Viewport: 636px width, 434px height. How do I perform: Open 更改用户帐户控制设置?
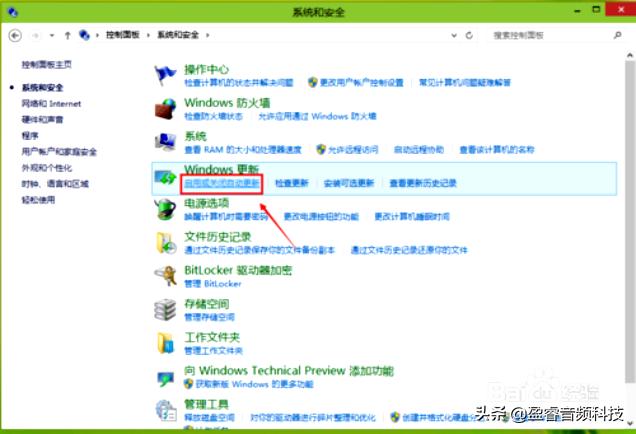click(x=361, y=83)
